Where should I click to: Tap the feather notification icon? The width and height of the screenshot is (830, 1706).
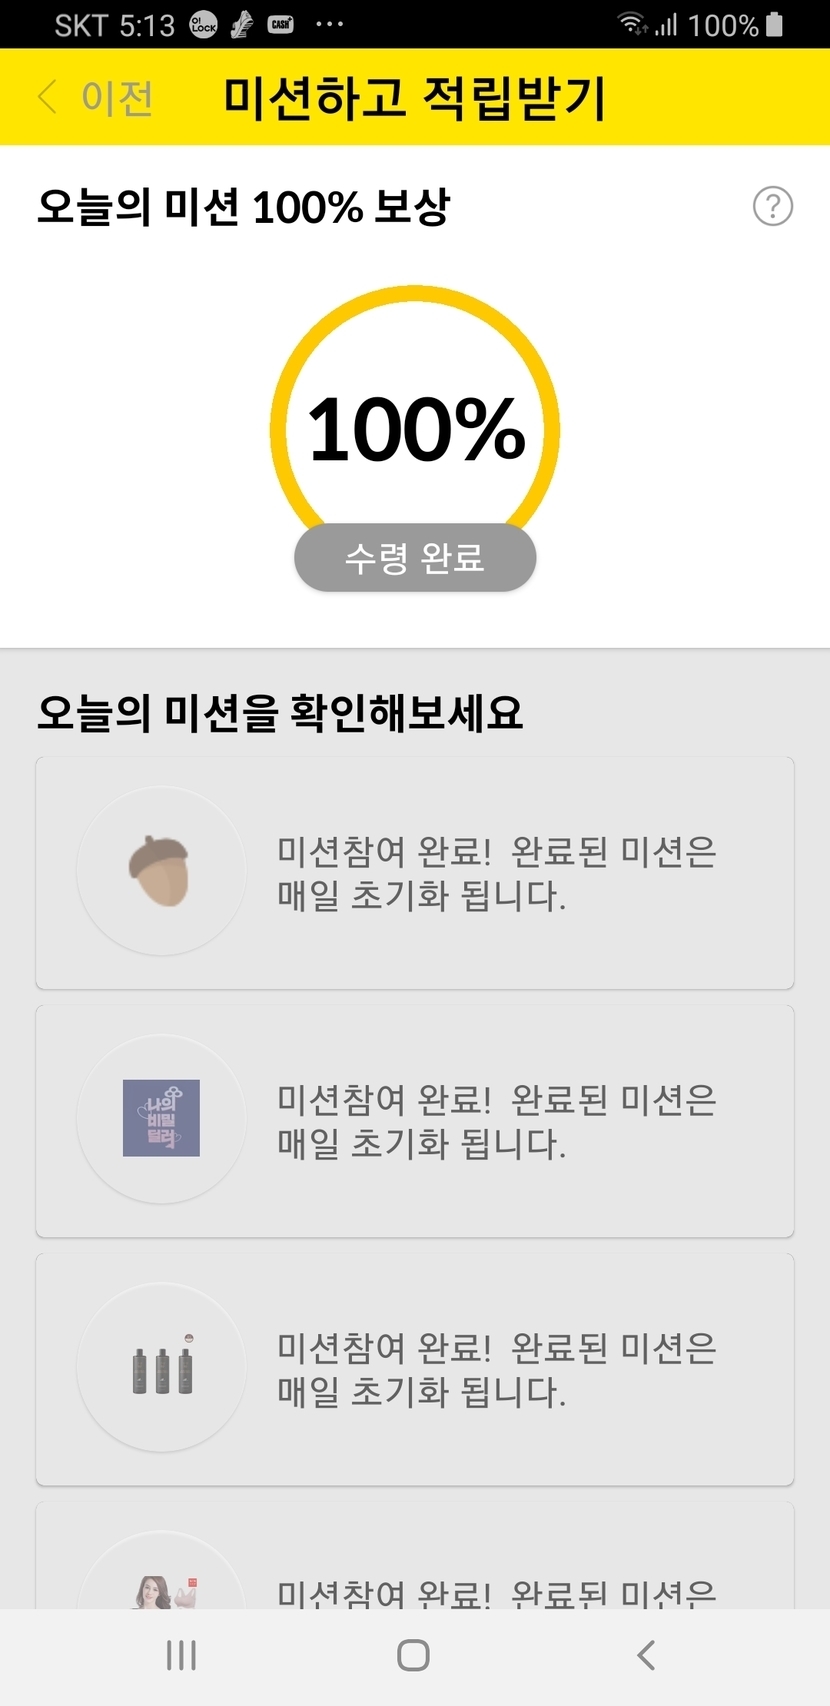pyautogui.click(x=242, y=25)
